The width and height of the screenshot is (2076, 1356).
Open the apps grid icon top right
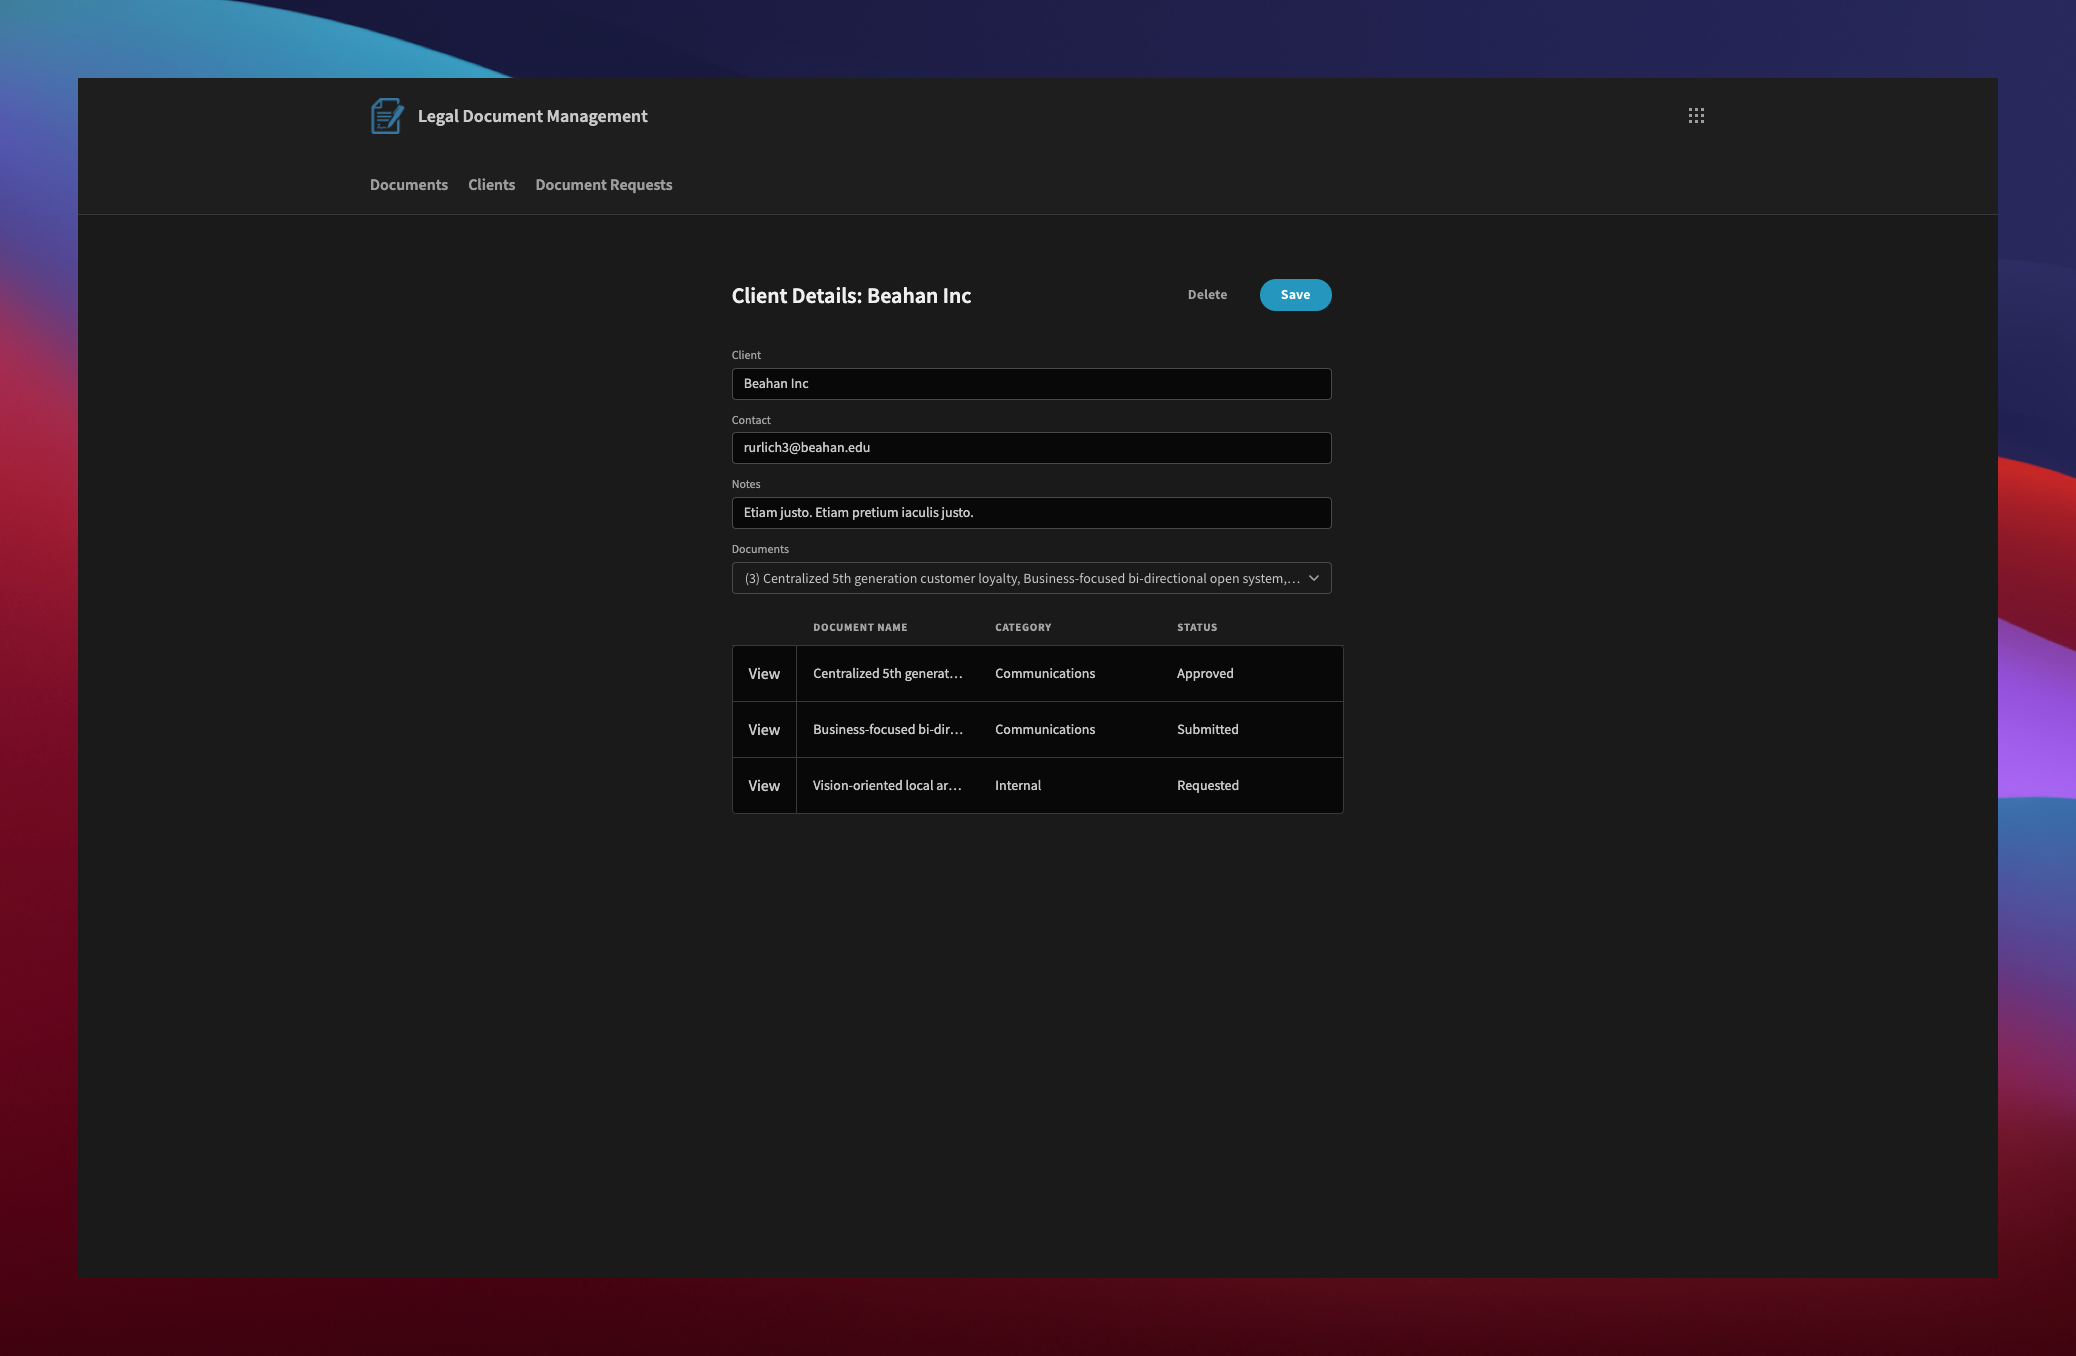[1697, 116]
